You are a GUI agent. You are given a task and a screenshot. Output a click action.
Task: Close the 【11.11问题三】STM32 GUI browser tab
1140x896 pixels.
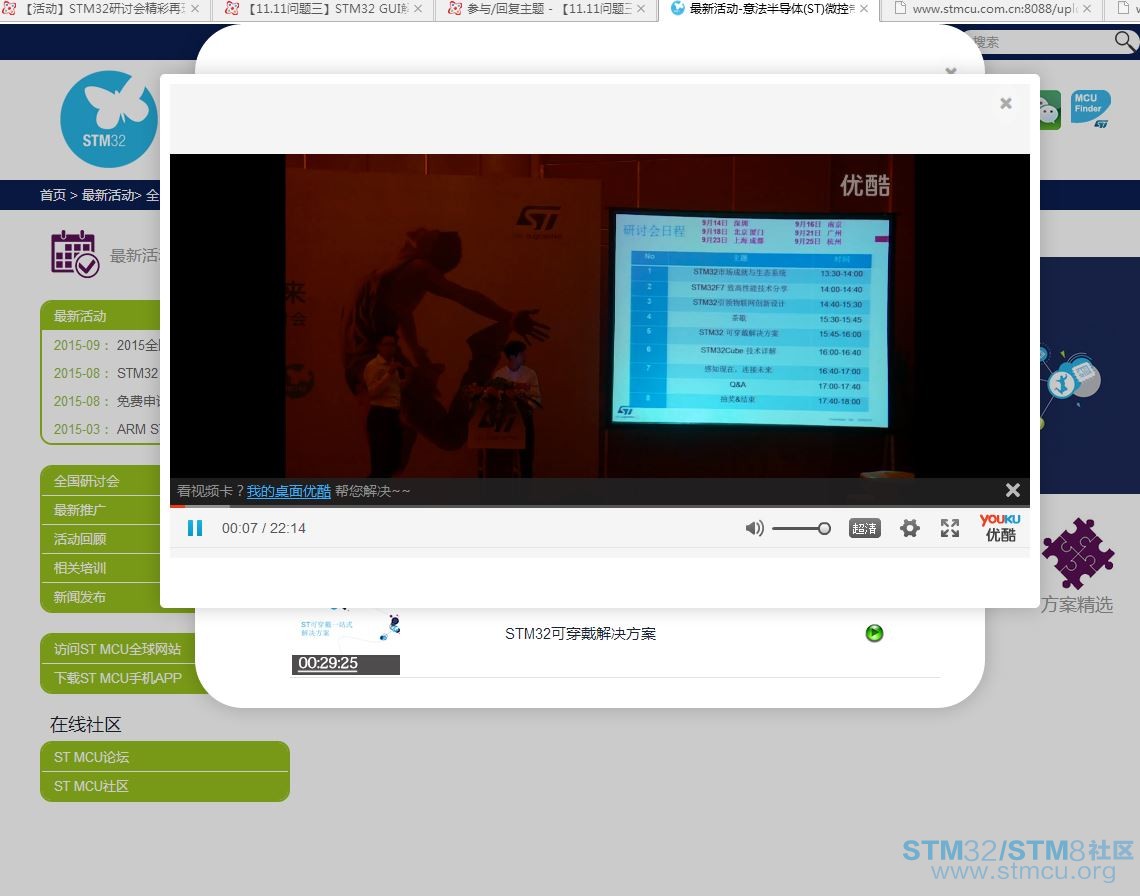coord(417,9)
